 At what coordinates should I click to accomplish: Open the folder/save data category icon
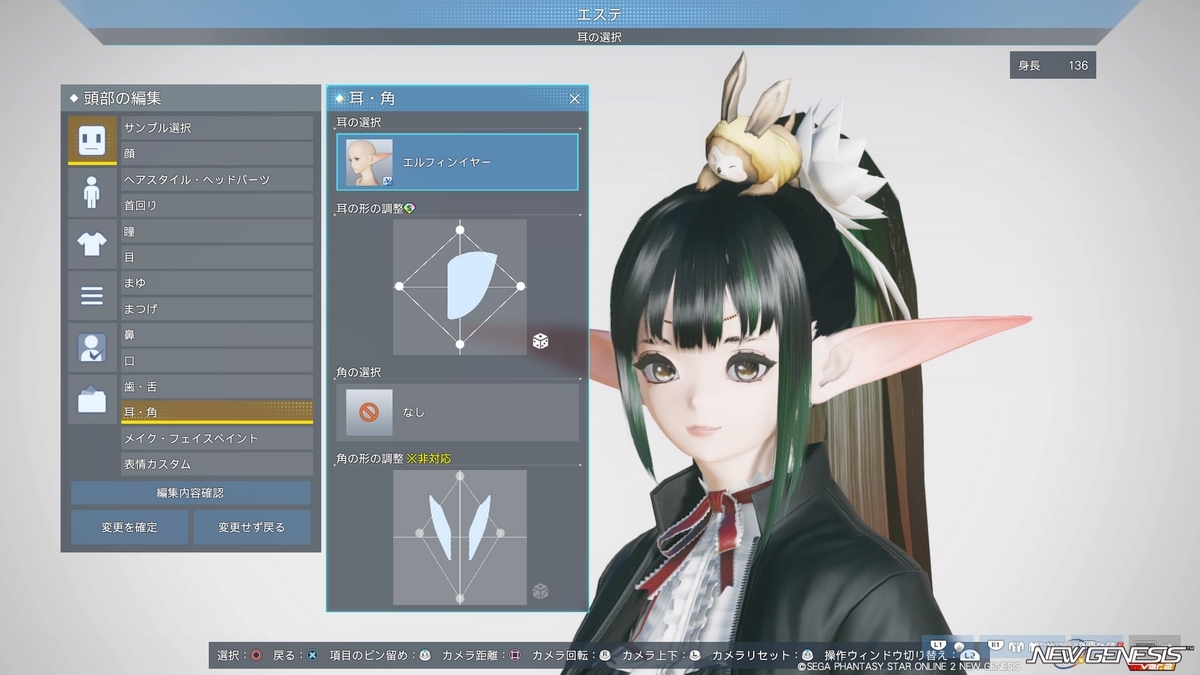point(92,399)
